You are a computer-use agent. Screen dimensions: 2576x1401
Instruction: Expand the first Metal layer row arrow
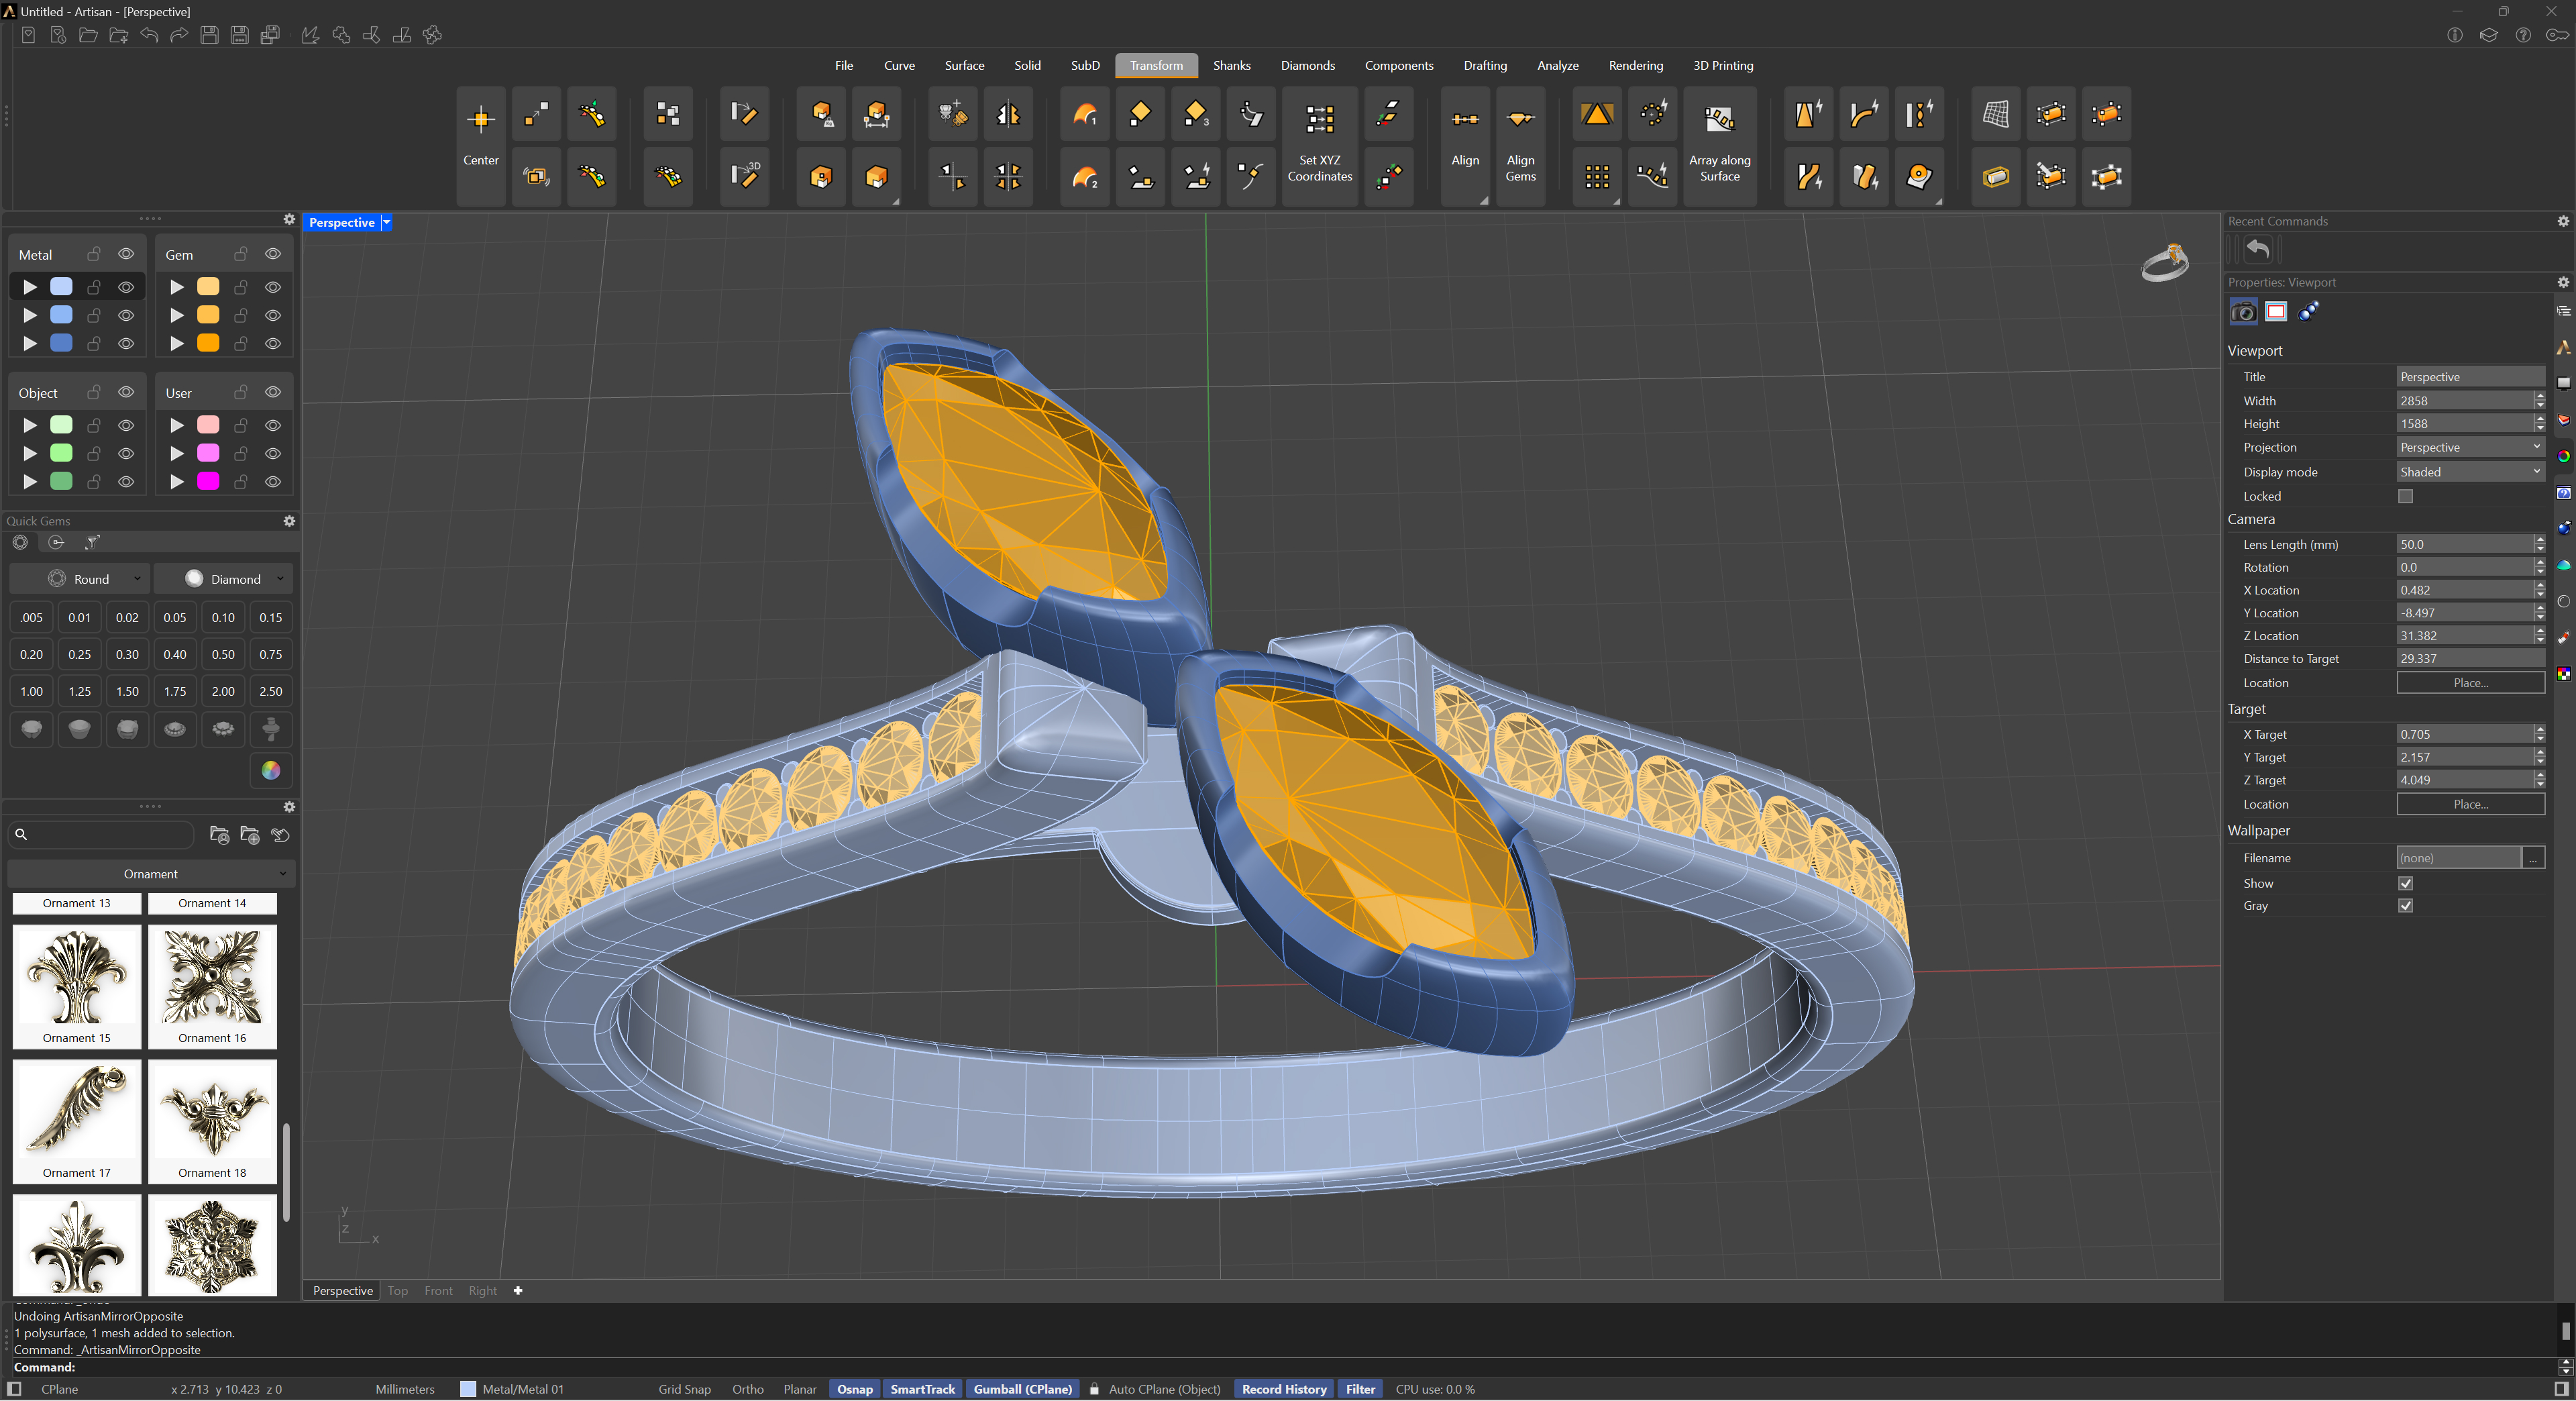tap(30, 287)
